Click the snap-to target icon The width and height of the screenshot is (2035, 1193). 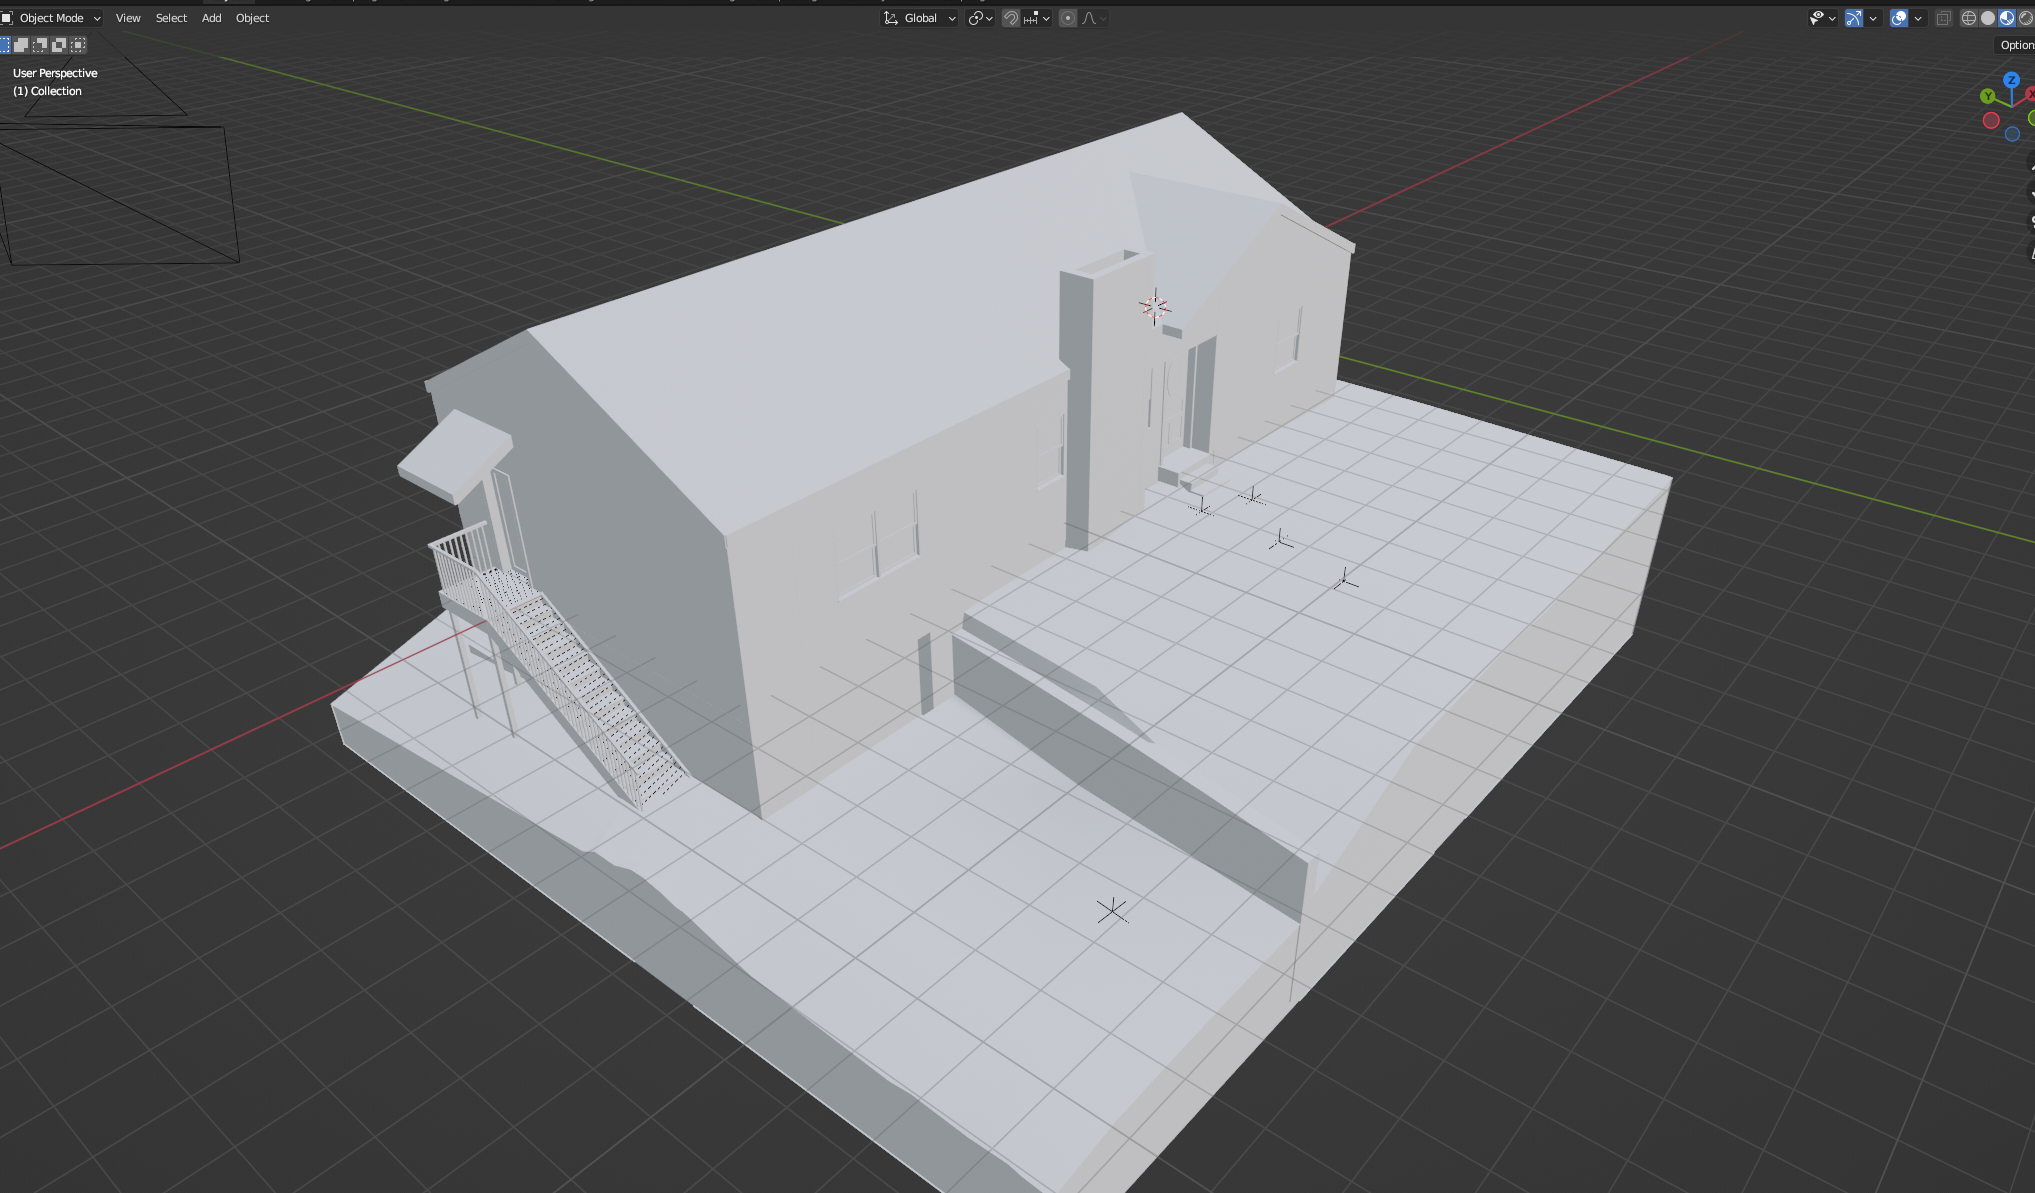click(1030, 18)
